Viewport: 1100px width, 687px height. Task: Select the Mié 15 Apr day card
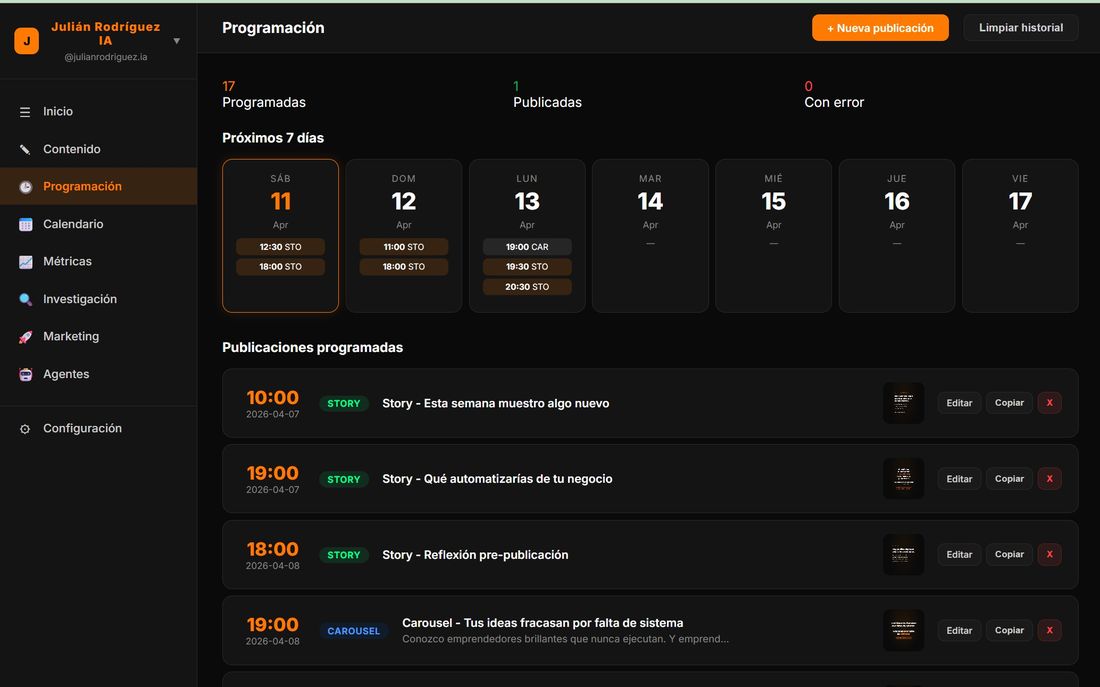pos(774,236)
